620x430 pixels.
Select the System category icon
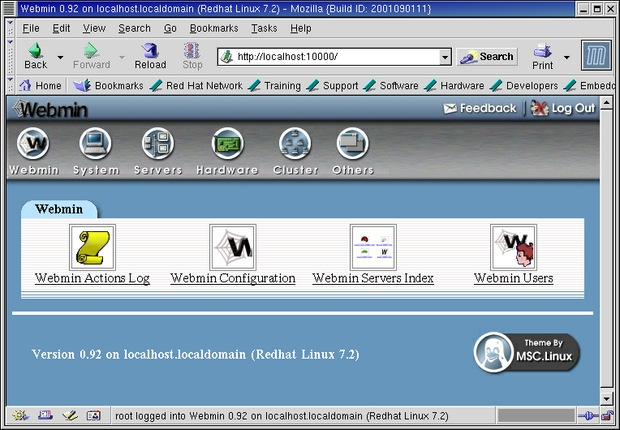pyautogui.click(x=96, y=146)
